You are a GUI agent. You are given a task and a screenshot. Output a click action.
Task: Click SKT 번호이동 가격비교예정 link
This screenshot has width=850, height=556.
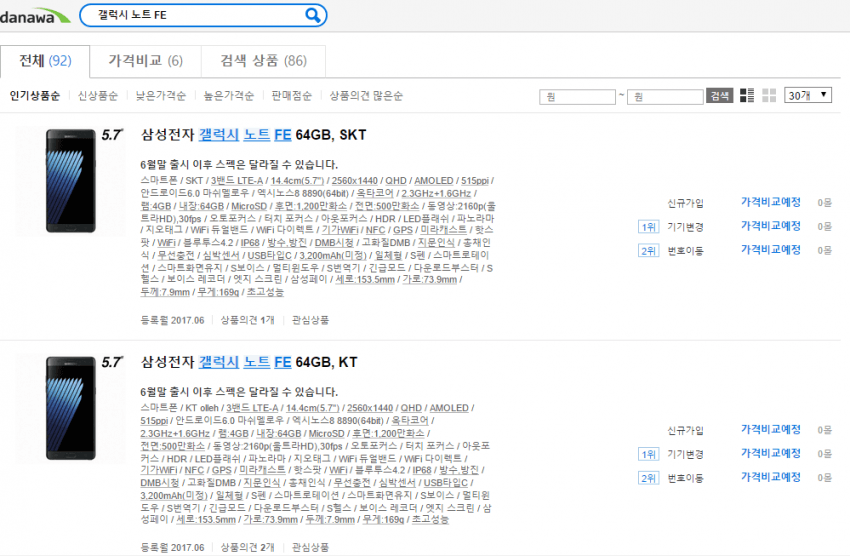click(771, 250)
